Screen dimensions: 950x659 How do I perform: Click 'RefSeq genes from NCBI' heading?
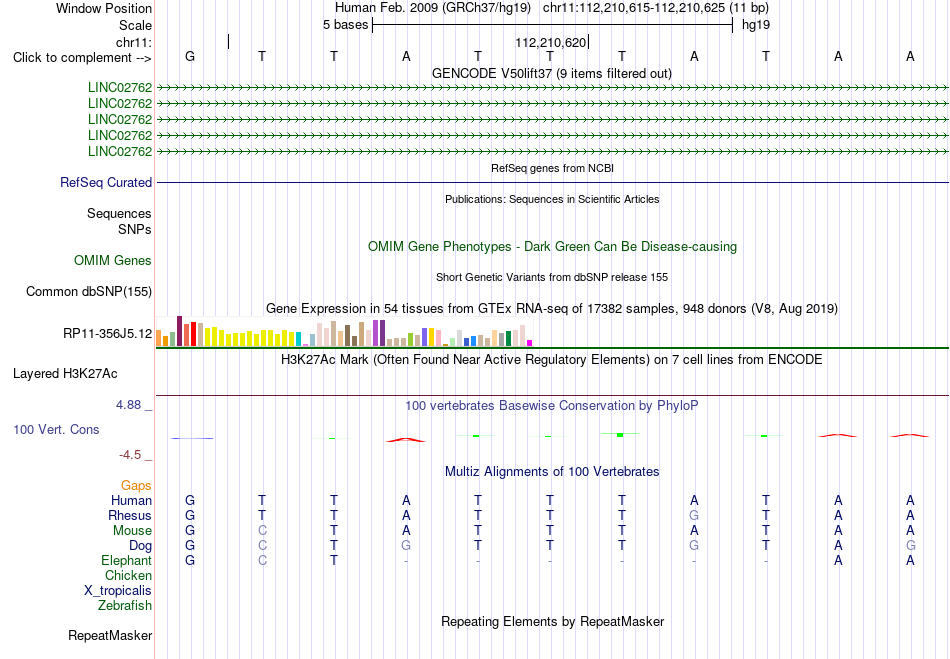pos(552,168)
